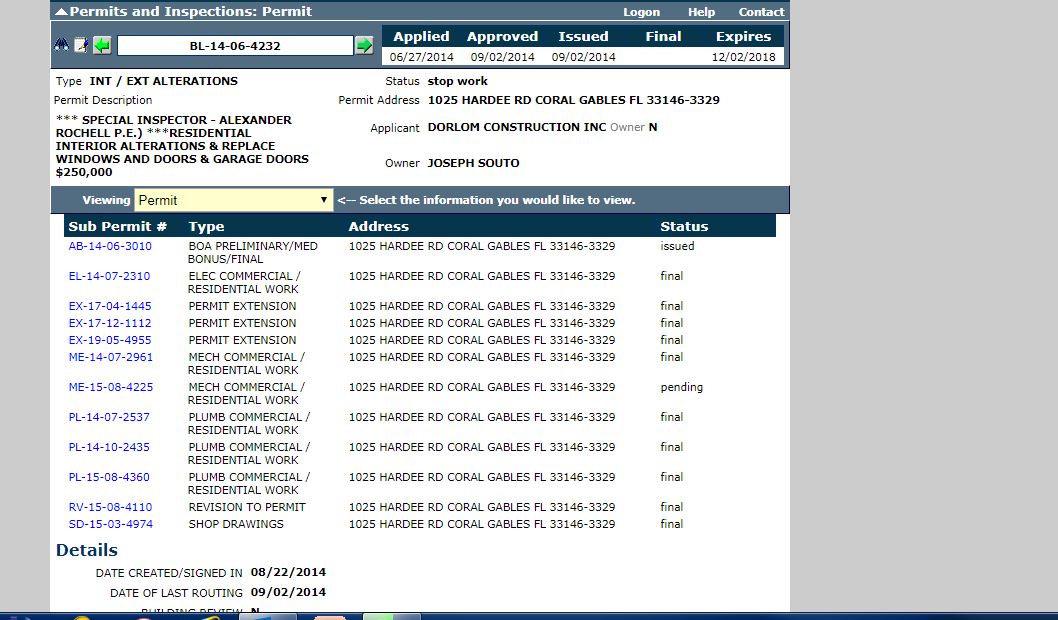Open permit extension EX-17-04-1445
The width and height of the screenshot is (1058, 620).
click(110, 306)
